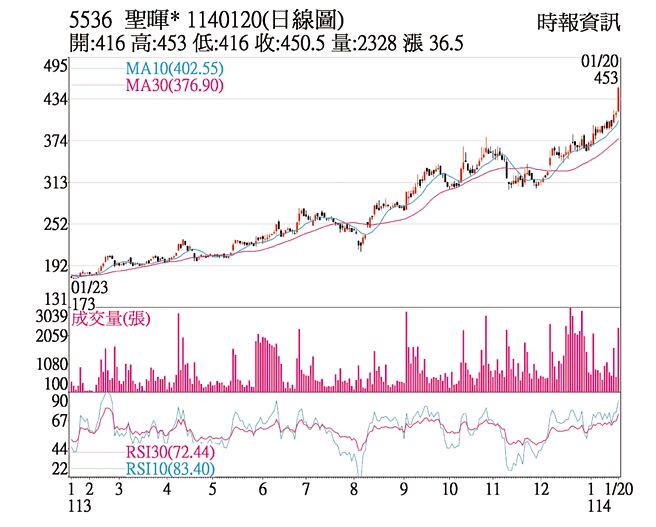656x527 pixels.
Task: Click the MA30(376.90) legend label
Action: (x=175, y=86)
